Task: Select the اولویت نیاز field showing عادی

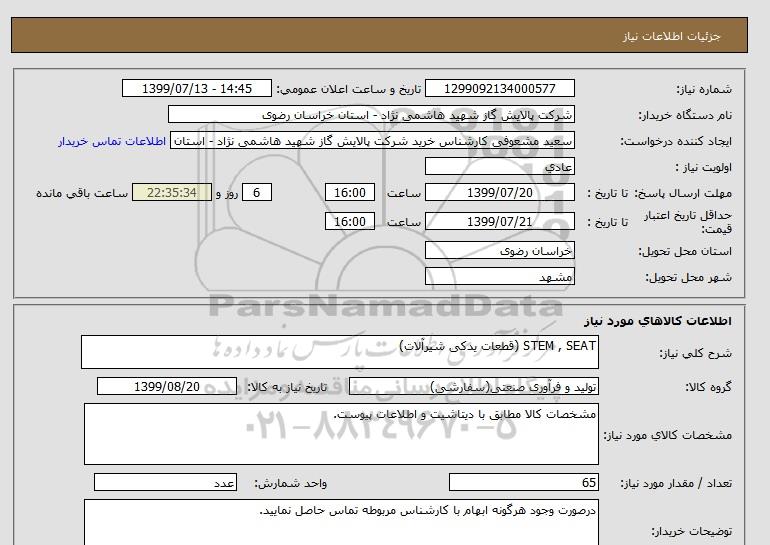Action: point(499,167)
